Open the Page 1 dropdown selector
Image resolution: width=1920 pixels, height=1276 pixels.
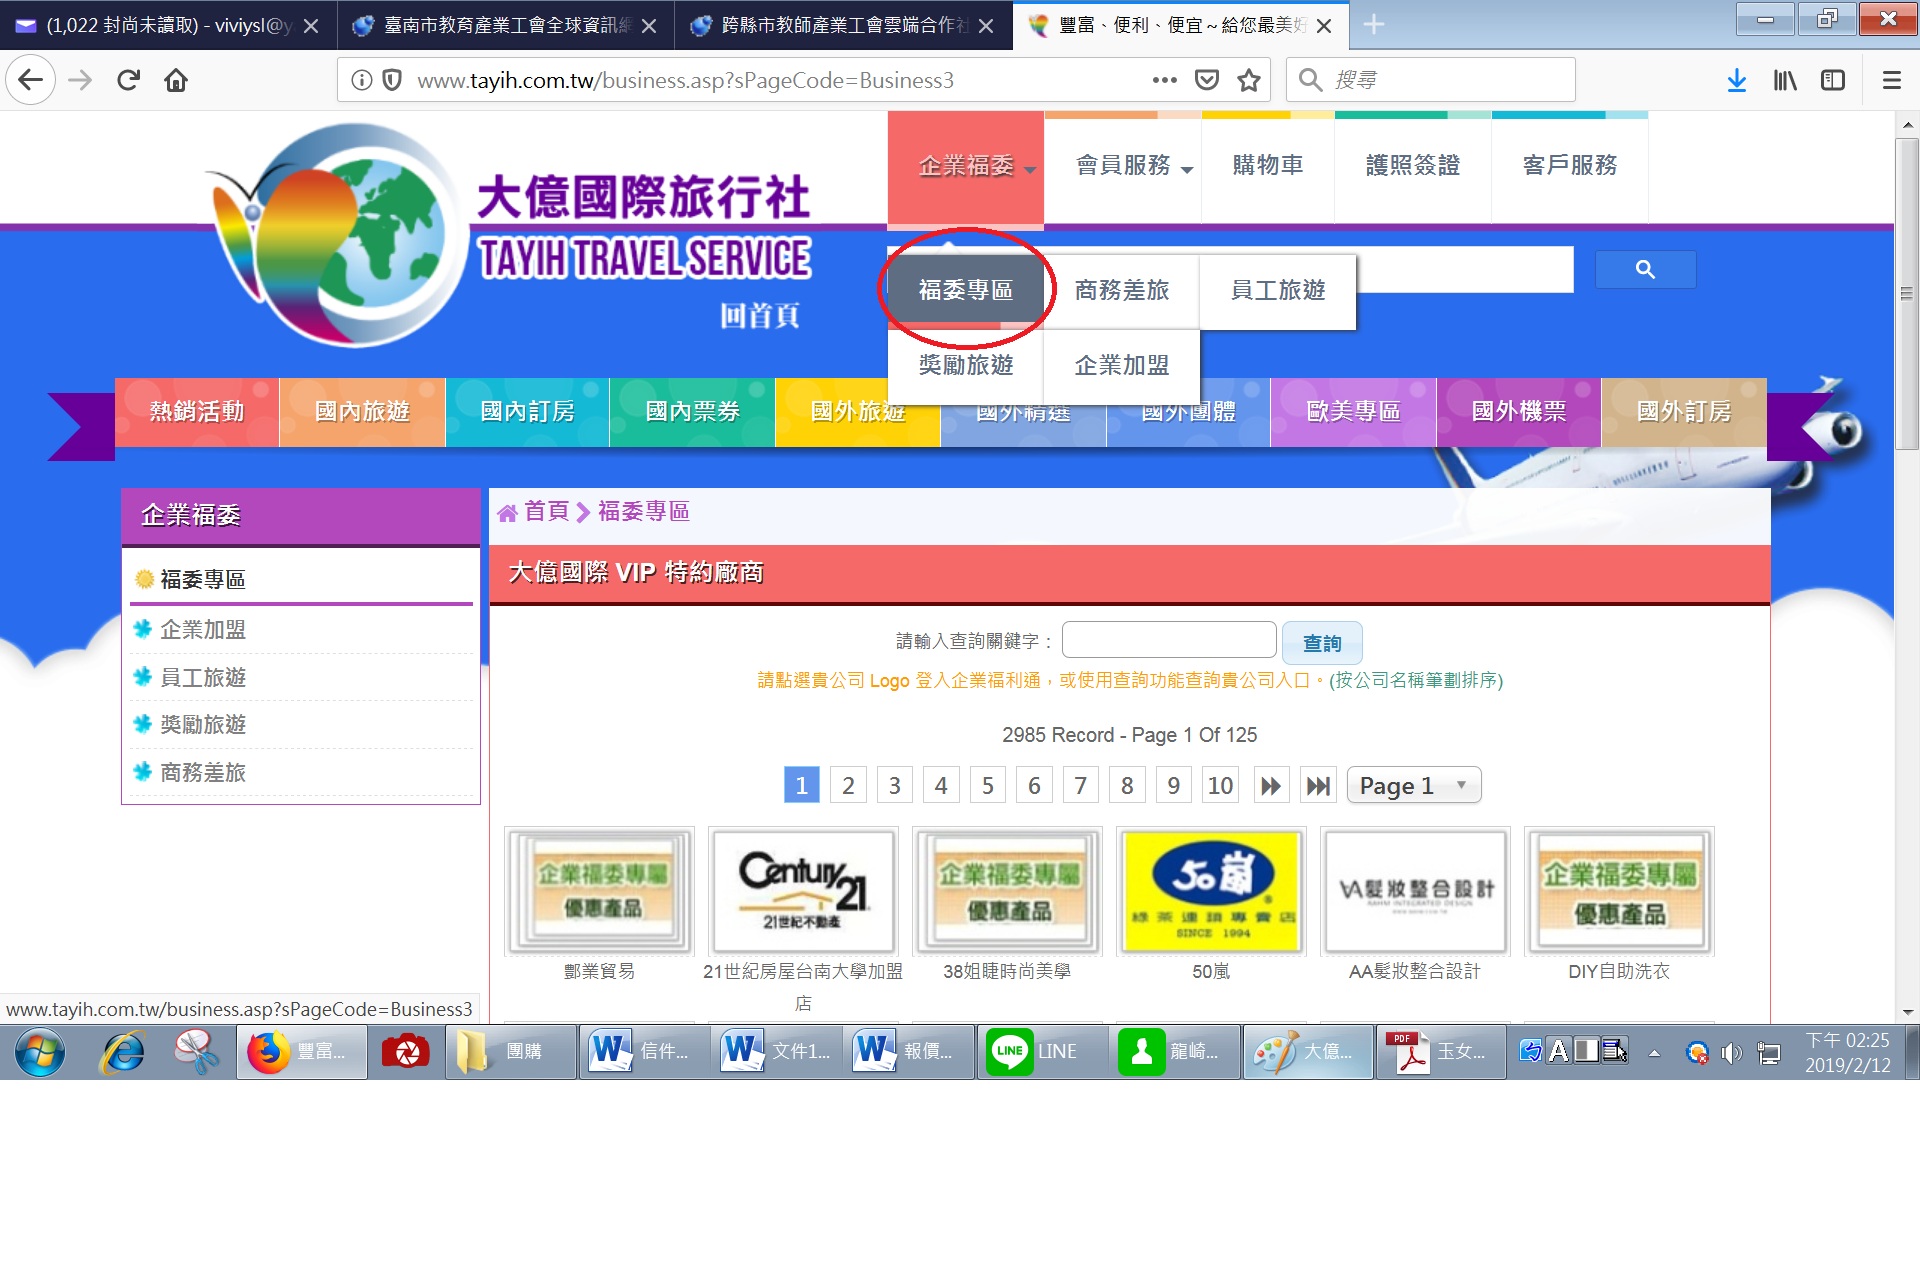1413,785
